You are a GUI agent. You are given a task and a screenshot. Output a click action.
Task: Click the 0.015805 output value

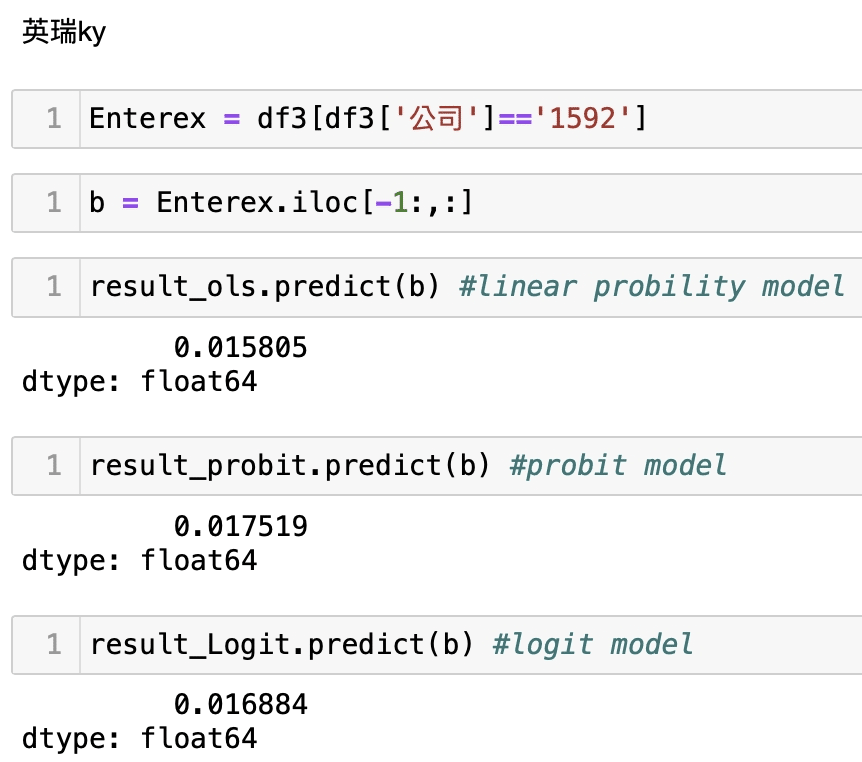coord(240,347)
